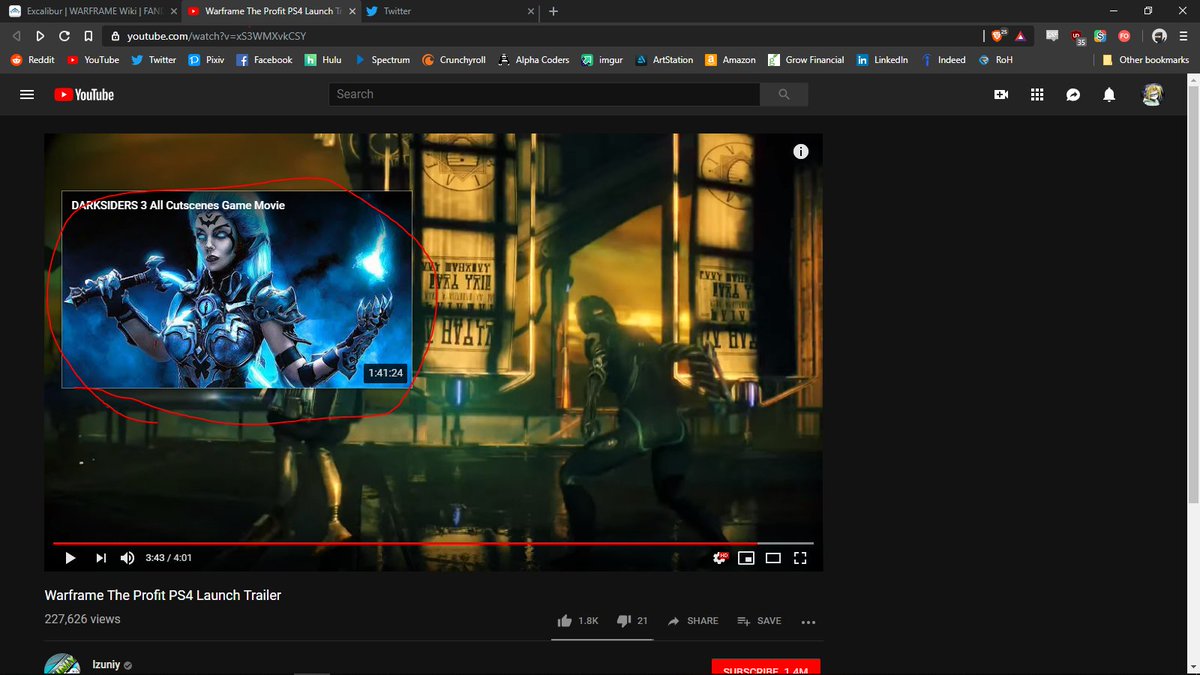Open RoH bookmark
This screenshot has height=675, width=1200.
pos(996,60)
